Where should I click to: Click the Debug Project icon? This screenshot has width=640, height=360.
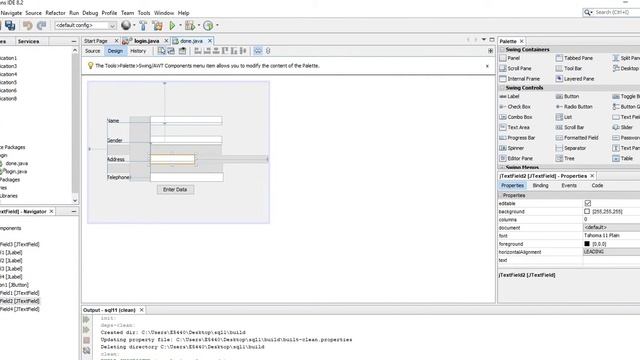[x=190, y=25]
